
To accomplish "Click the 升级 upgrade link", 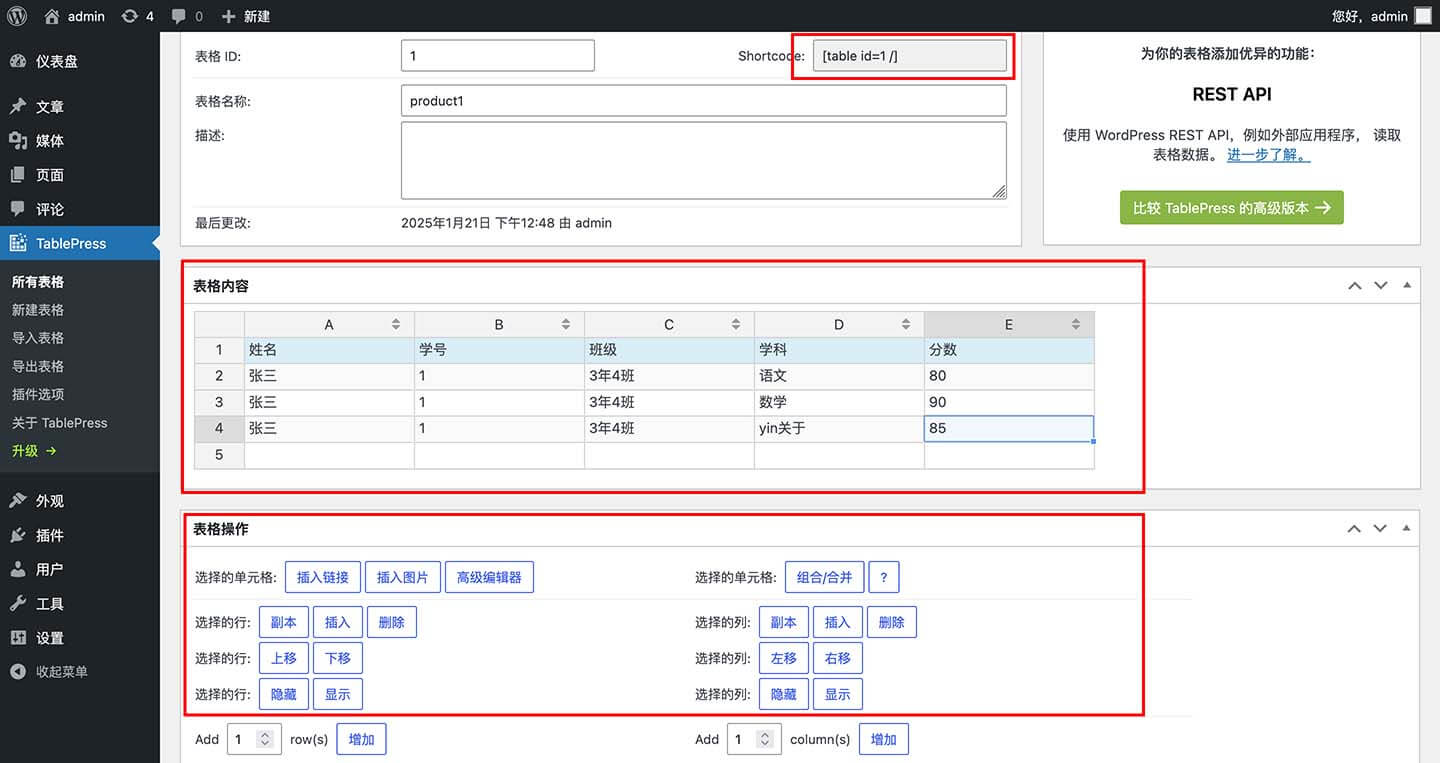I will tap(34, 451).
